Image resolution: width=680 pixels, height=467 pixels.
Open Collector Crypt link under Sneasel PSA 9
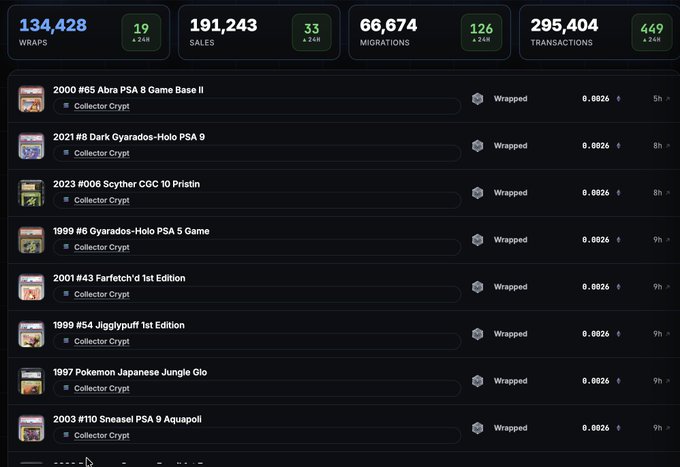(x=101, y=435)
